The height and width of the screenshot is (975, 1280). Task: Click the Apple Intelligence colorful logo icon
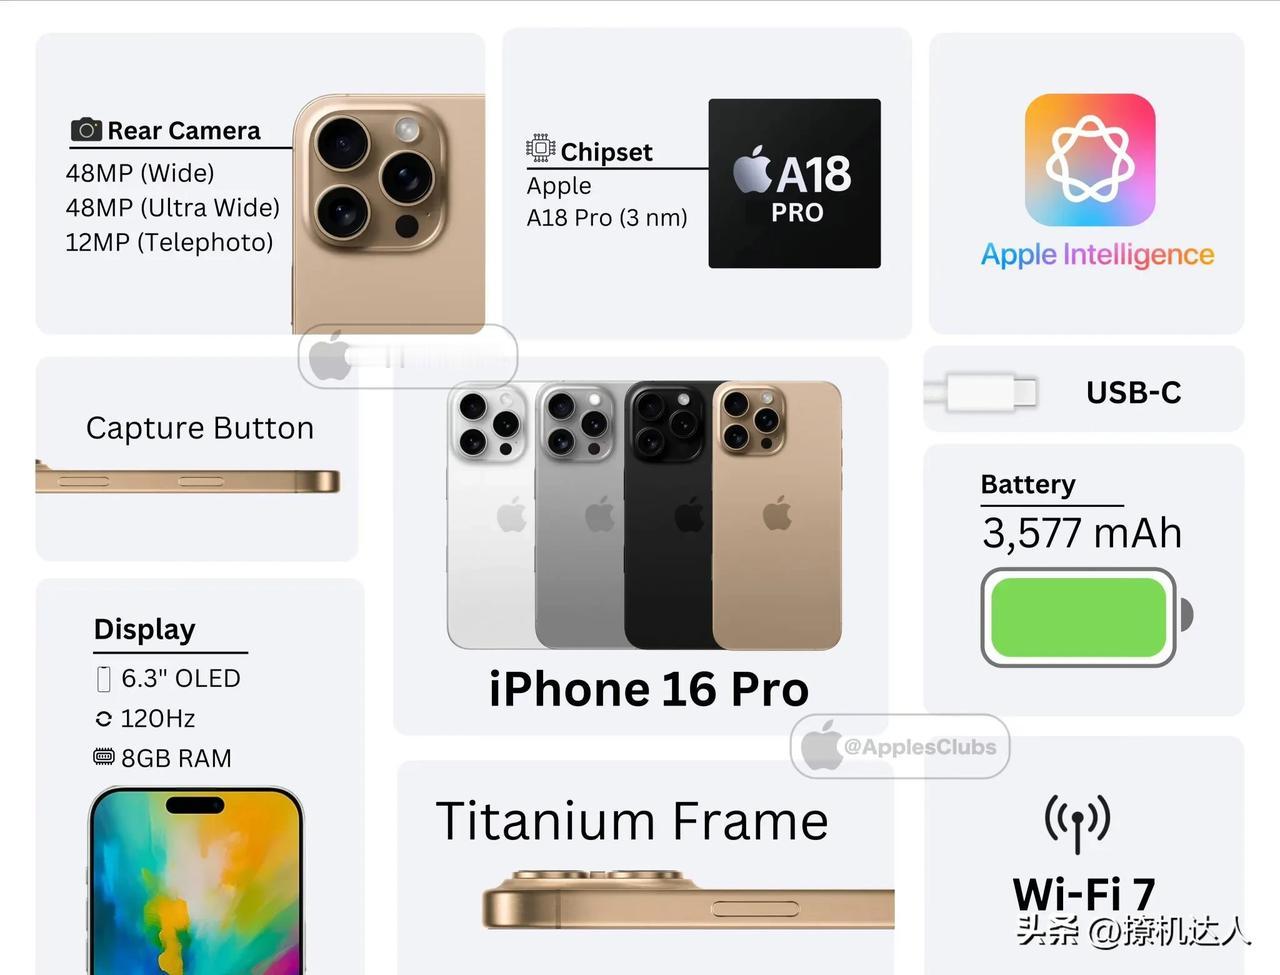pyautogui.click(x=1090, y=160)
